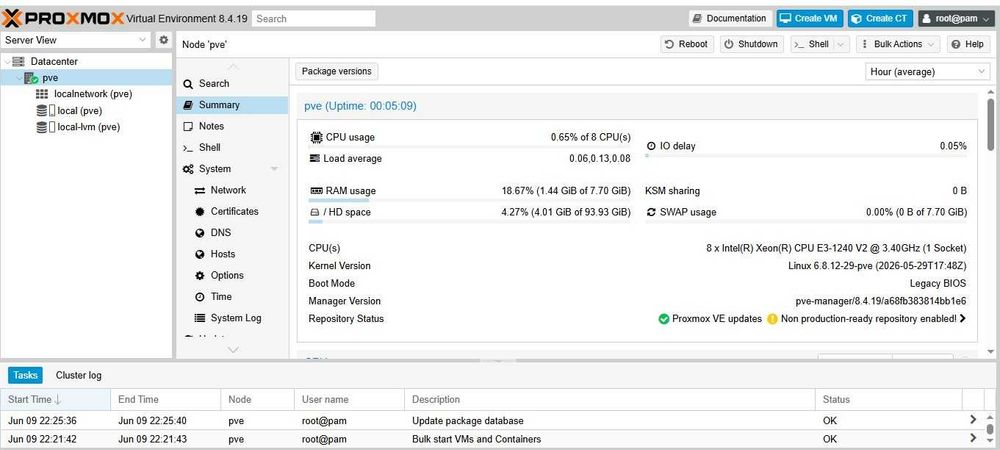Click the Reboot button
This screenshot has height=450, width=1000.
click(x=686, y=44)
